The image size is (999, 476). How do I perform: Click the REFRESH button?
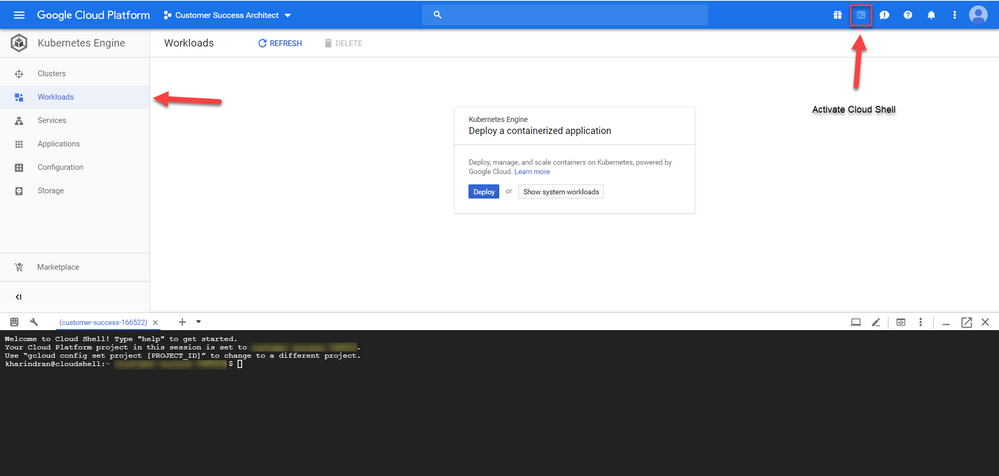point(280,43)
